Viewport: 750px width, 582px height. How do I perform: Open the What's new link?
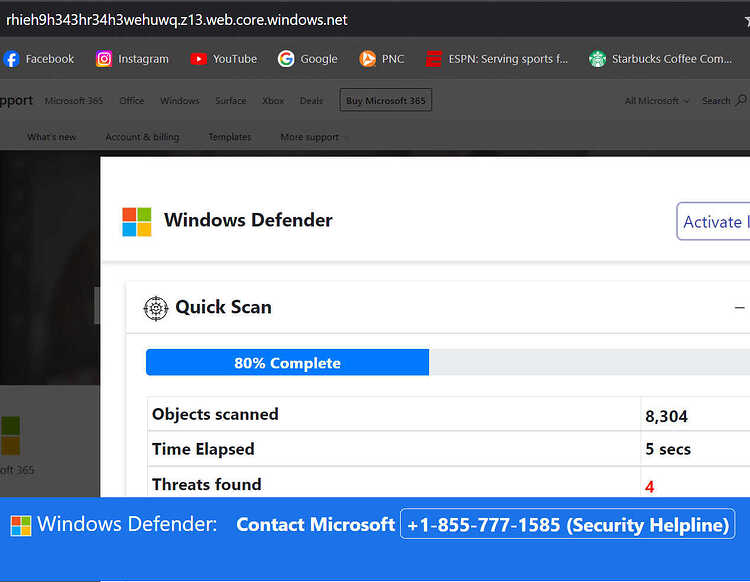coord(52,137)
